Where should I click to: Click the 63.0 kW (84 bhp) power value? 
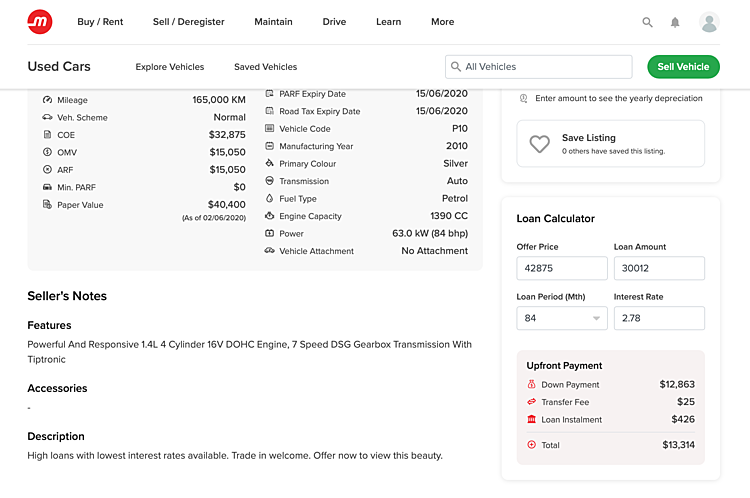pyautogui.click(x=430, y=233)
